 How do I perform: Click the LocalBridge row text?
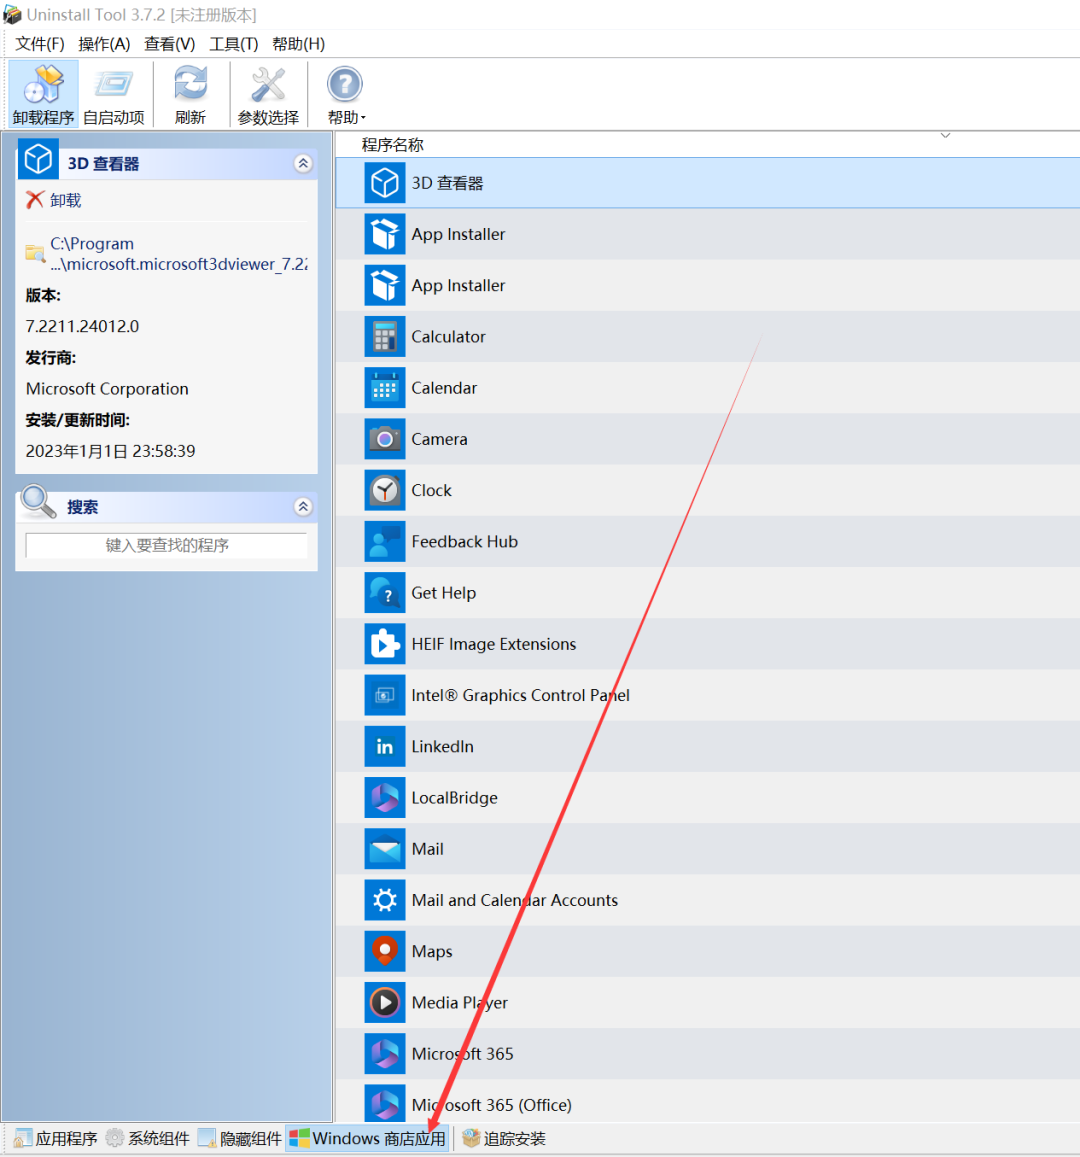[x=454, y=798]
